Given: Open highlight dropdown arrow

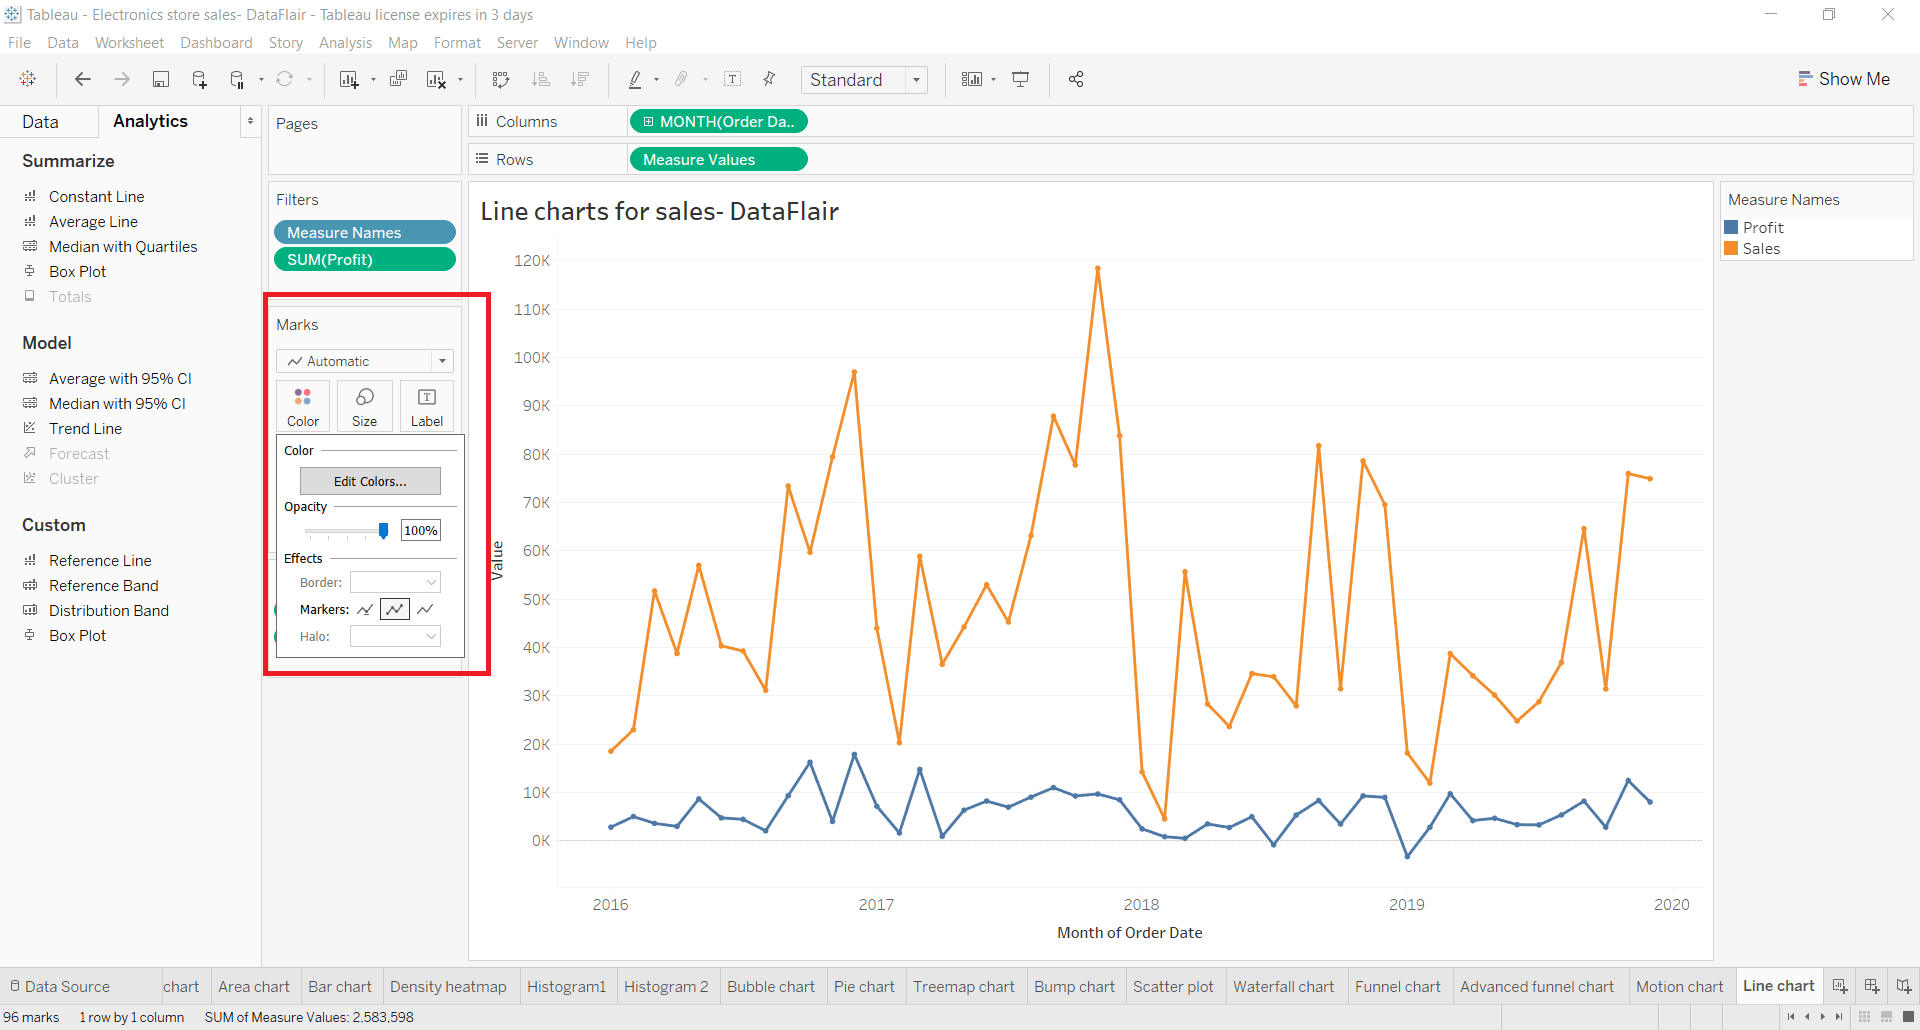Looking at the screenshot, I should point(657,79).
